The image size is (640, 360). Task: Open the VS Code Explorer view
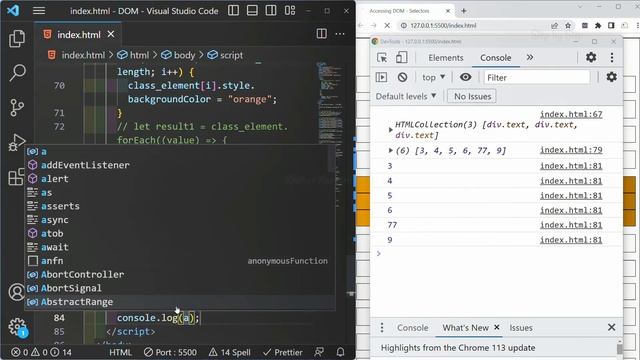(17, 38)
